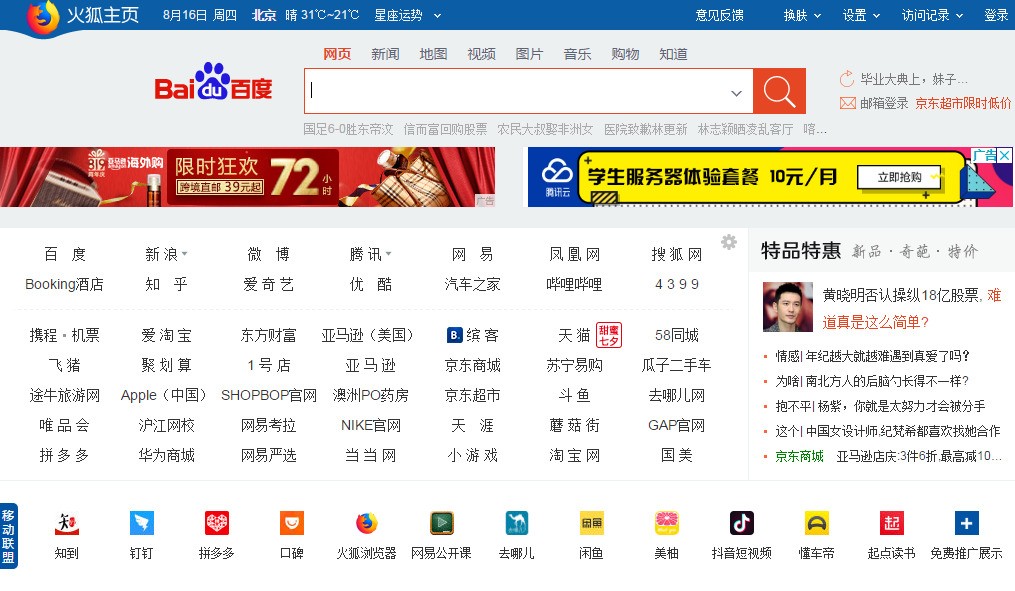Open the 哔哩哔哩 site link
This screenshot has width=1015, height=591.
[574, 284]
